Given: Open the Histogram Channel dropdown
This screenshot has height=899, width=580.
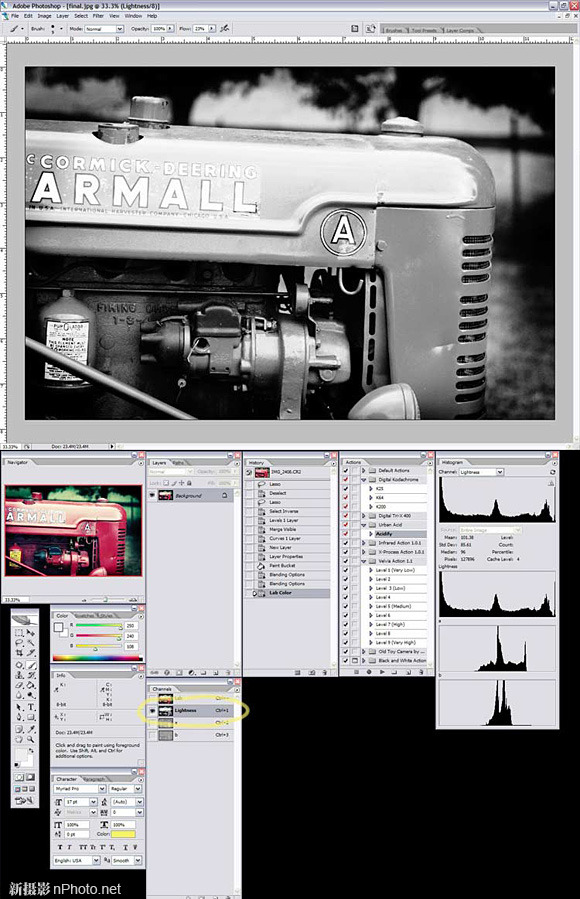Looking at the screenshot, I should pyautogui.click(x=500, y=472).
